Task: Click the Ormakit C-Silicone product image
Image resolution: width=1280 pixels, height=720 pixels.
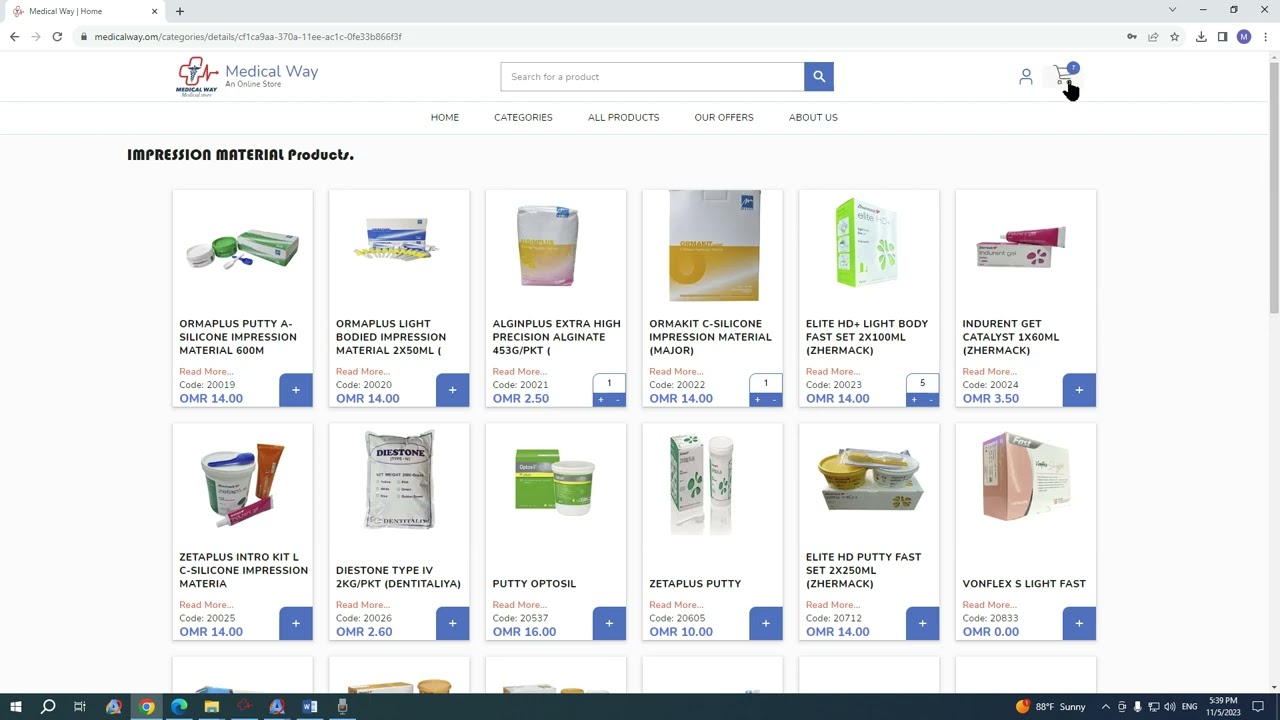Action: click(x=713, y=246)
